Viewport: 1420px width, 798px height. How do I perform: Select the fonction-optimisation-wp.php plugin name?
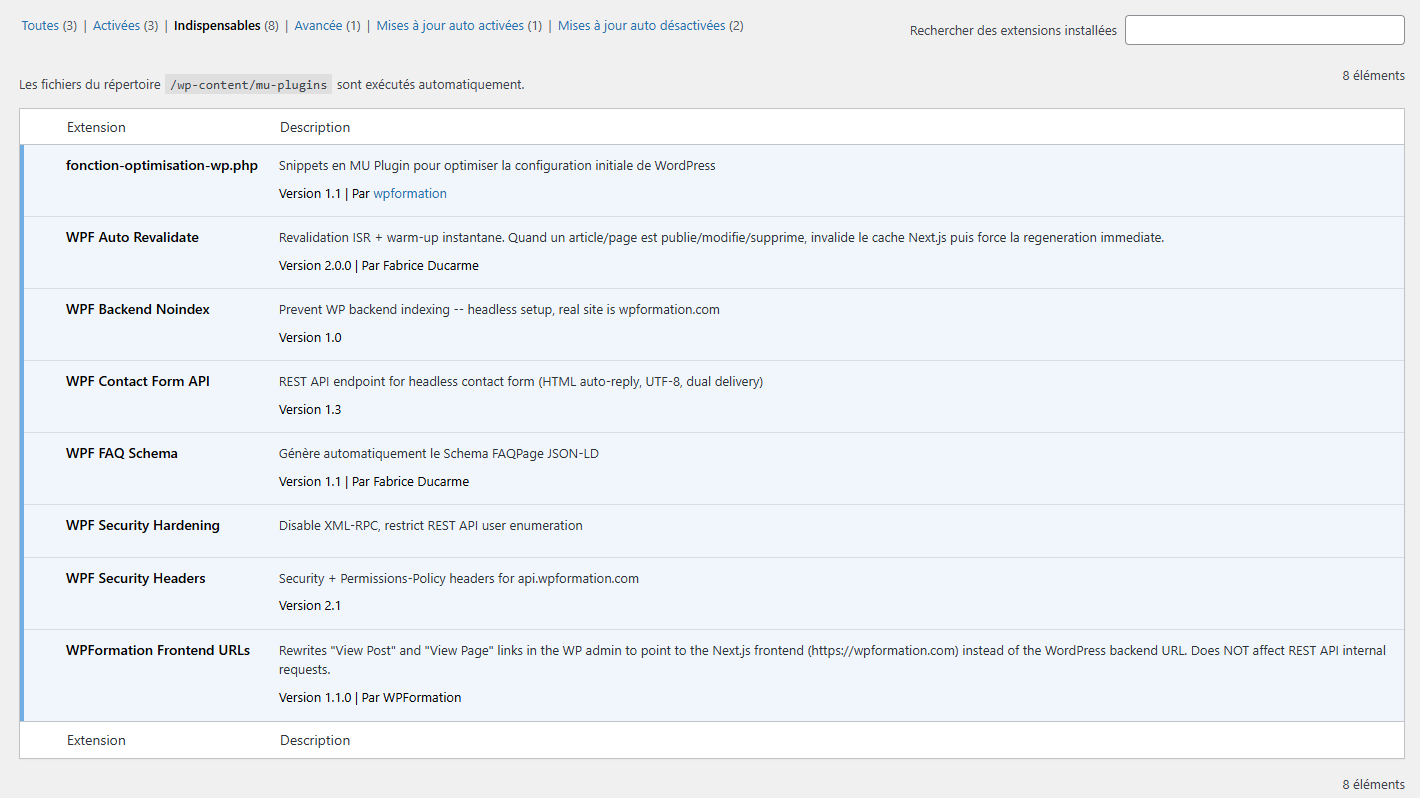click(x=162, y=166)
